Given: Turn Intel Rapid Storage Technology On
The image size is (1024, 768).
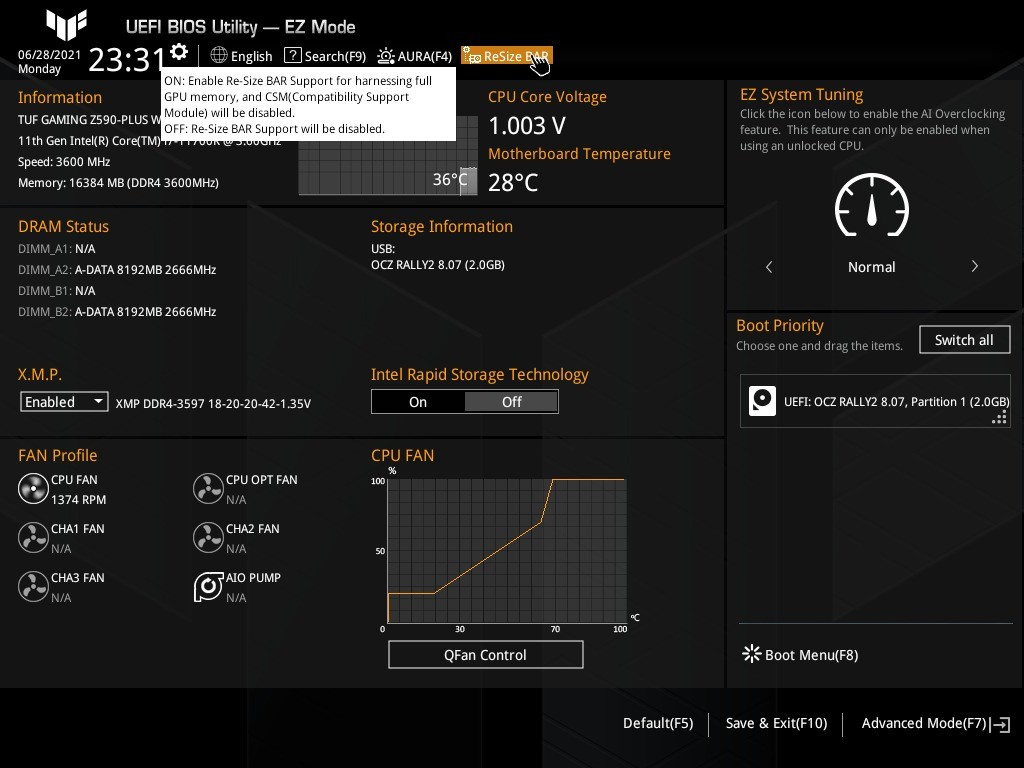Looking at the screenshot, I should pos(418,402).
